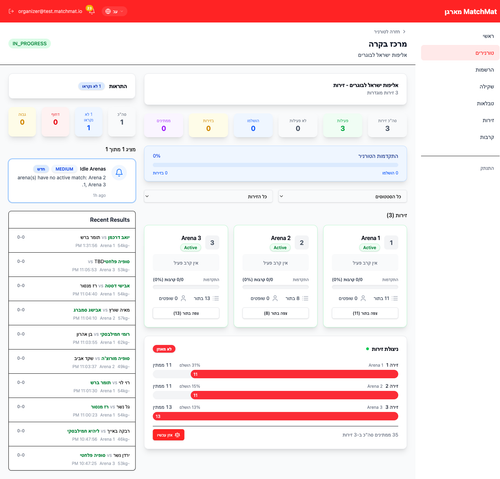500x479 pixels.
Task: Click the bell icon in Idle Arenas alert
Action: (119, 173)
